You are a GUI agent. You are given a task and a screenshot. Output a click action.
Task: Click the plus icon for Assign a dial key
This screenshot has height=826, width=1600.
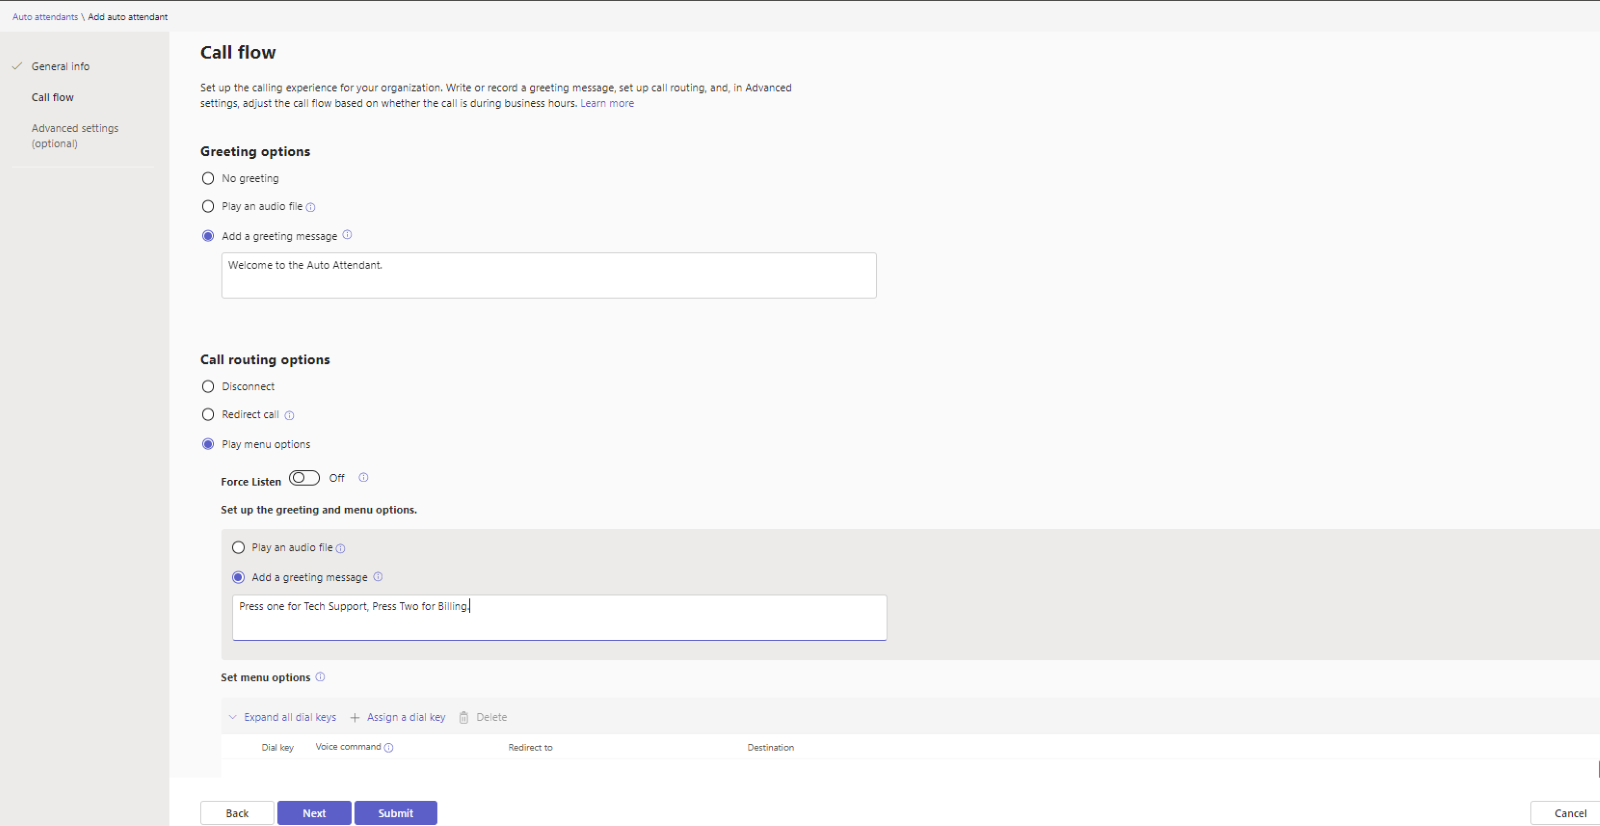[x=355, y=718]
